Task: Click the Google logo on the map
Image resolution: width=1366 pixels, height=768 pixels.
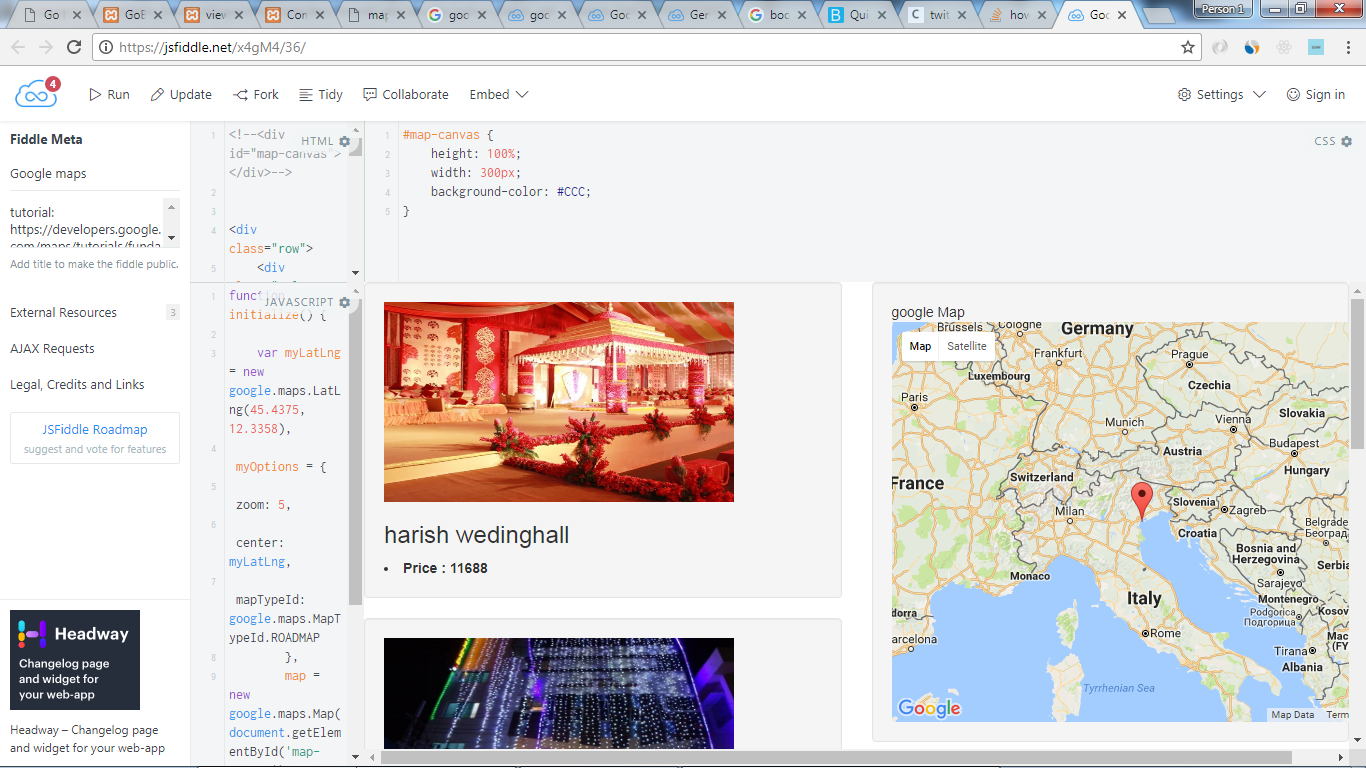Action: pos(929,708)
